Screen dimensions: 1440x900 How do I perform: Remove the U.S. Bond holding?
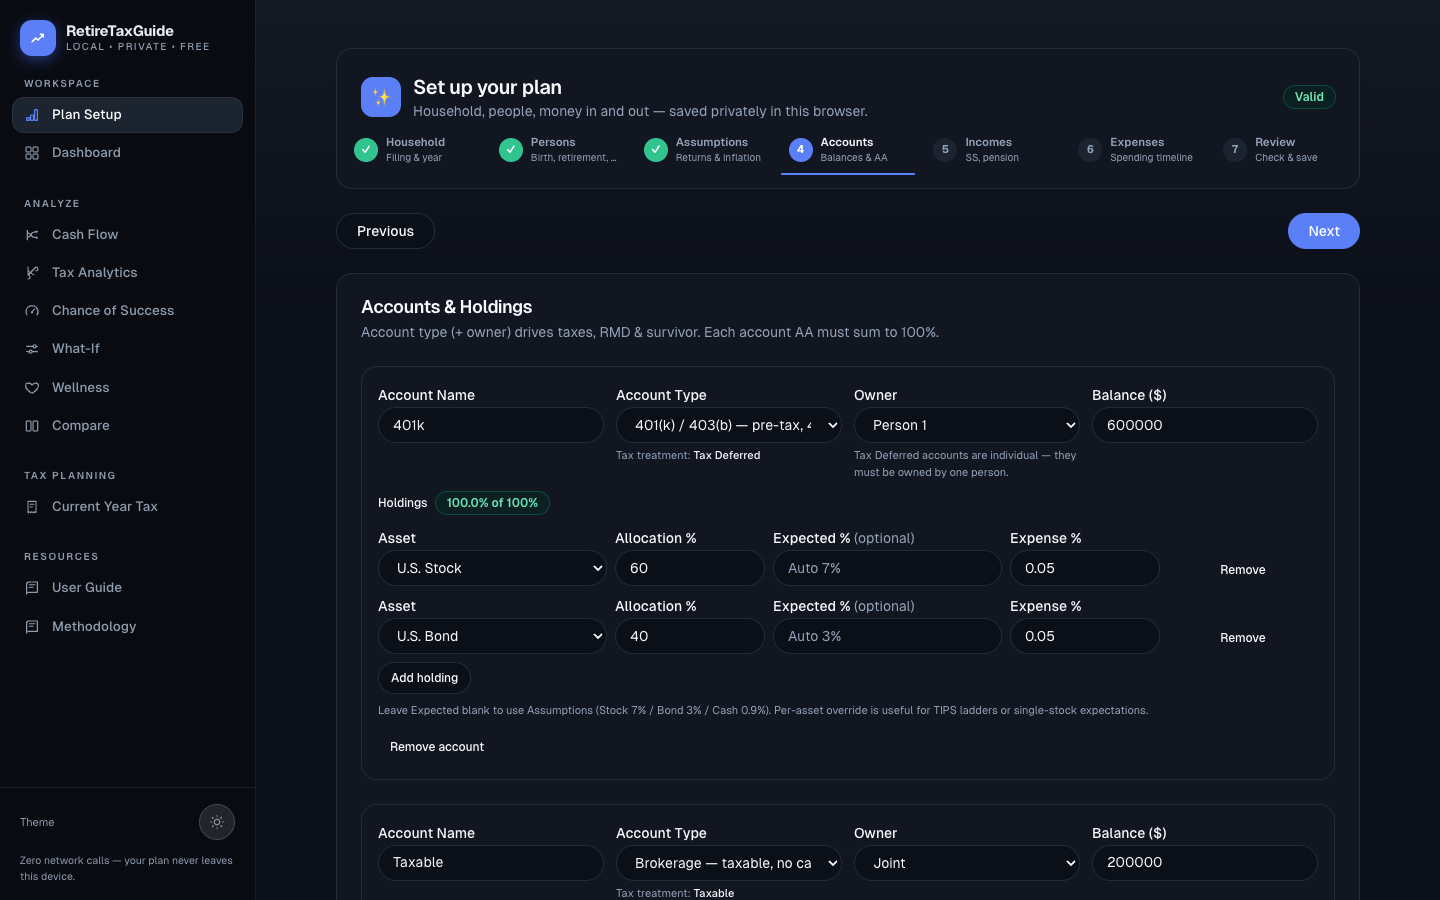tap(1243, 638)
